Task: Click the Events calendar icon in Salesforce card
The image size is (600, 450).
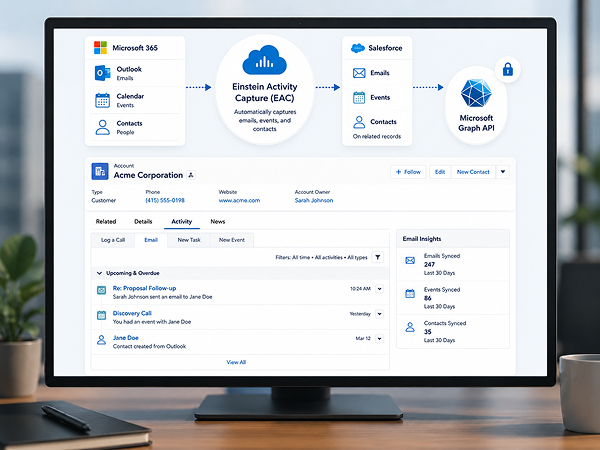Action: [x=359, y=98]
